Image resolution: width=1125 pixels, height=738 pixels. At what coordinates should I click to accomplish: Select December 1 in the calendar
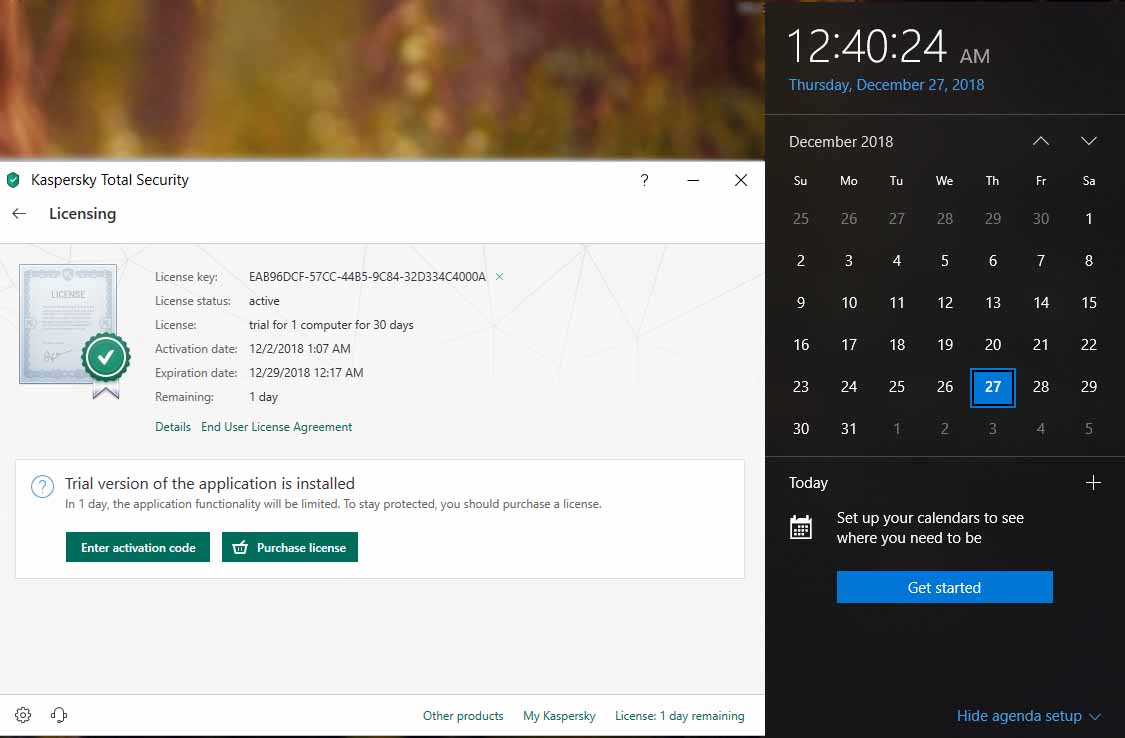tap(1088, 219)
